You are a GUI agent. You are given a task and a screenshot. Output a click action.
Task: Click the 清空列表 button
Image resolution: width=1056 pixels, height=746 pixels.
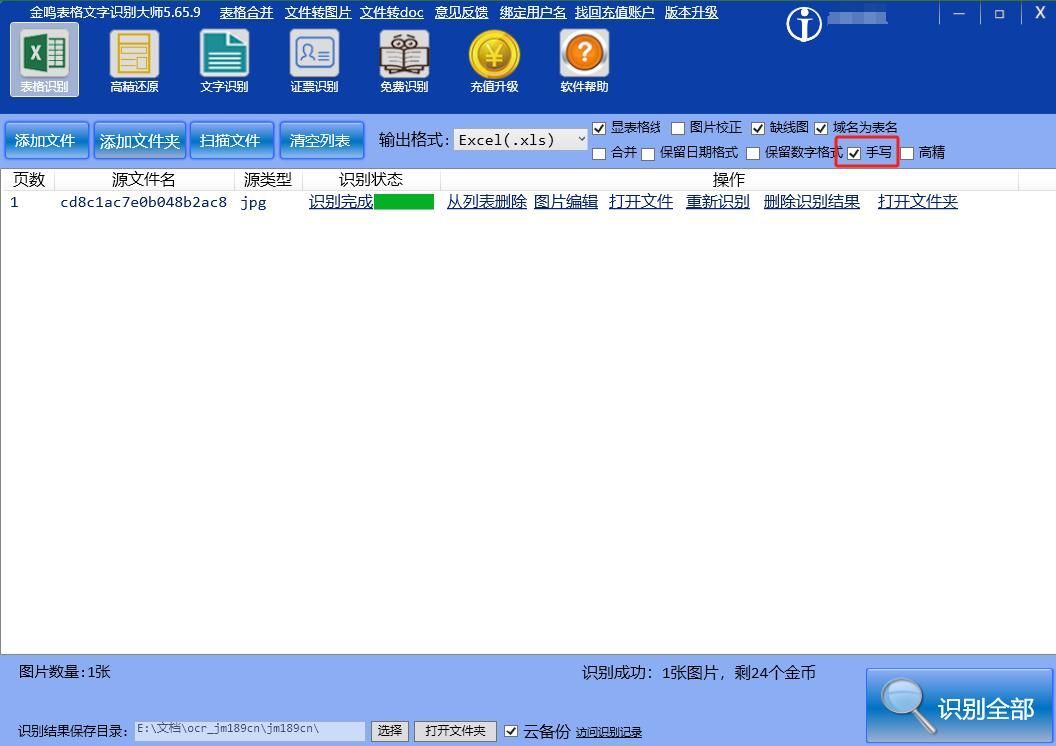click(322, 140)
